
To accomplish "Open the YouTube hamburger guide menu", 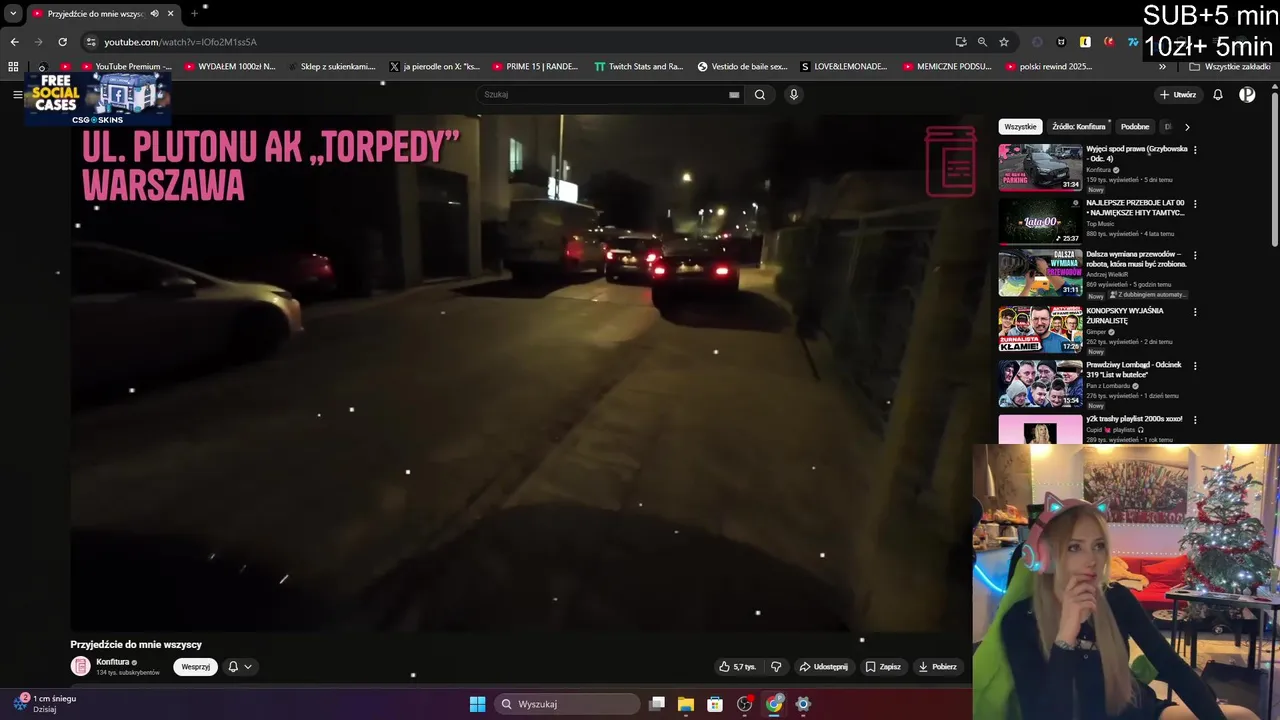I will pos(18,95).
